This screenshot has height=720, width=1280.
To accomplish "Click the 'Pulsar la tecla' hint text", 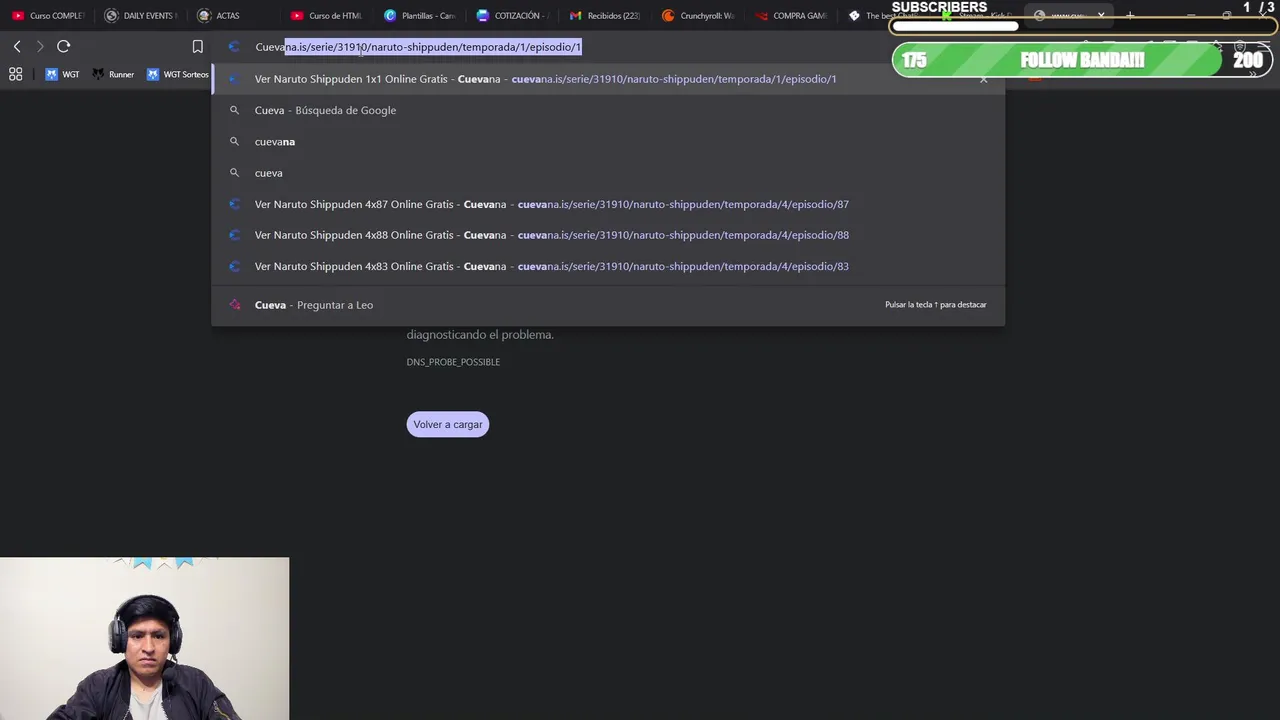I will [936, 305].
